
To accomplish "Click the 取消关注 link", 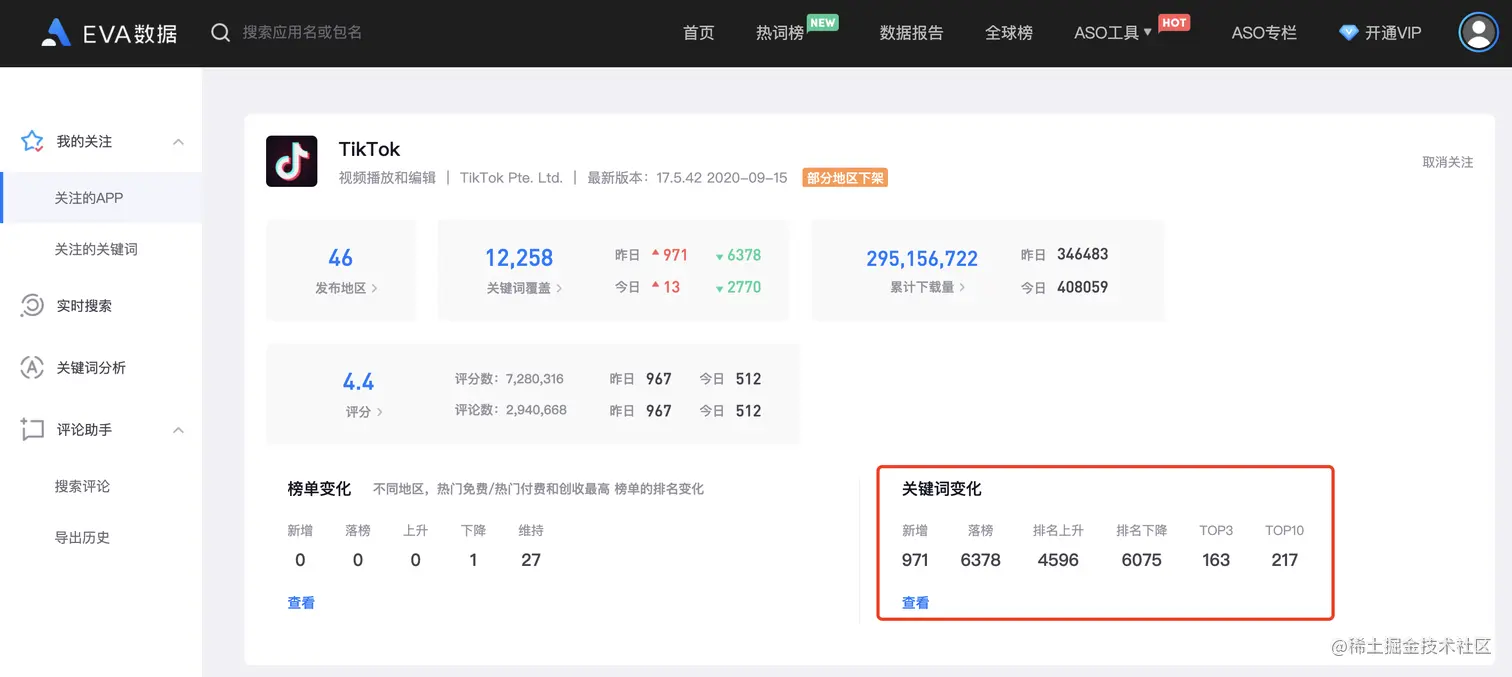I will [1448, 162].
